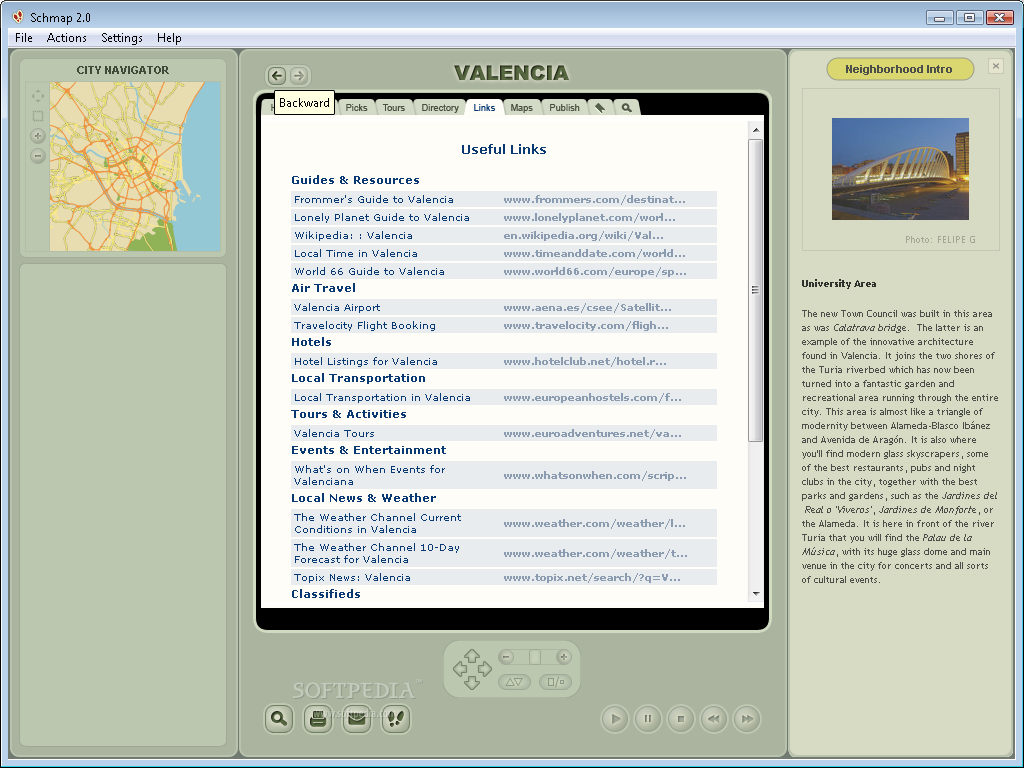Open Local Transportation in Valencia link
This screenshot has height=768, width=1024.
coord(382,397)
